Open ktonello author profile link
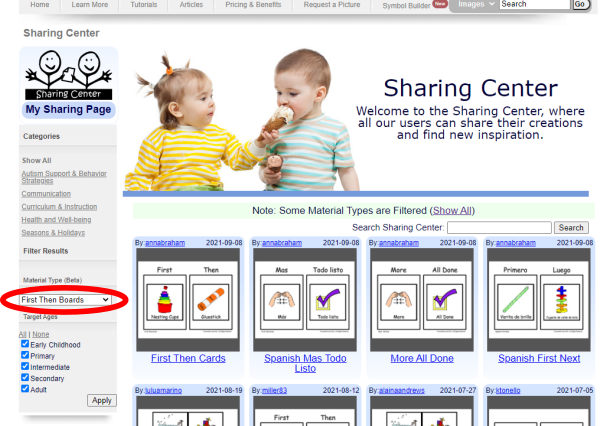The height and width of the screenshot is (426, 600). (x=508, y=390)
